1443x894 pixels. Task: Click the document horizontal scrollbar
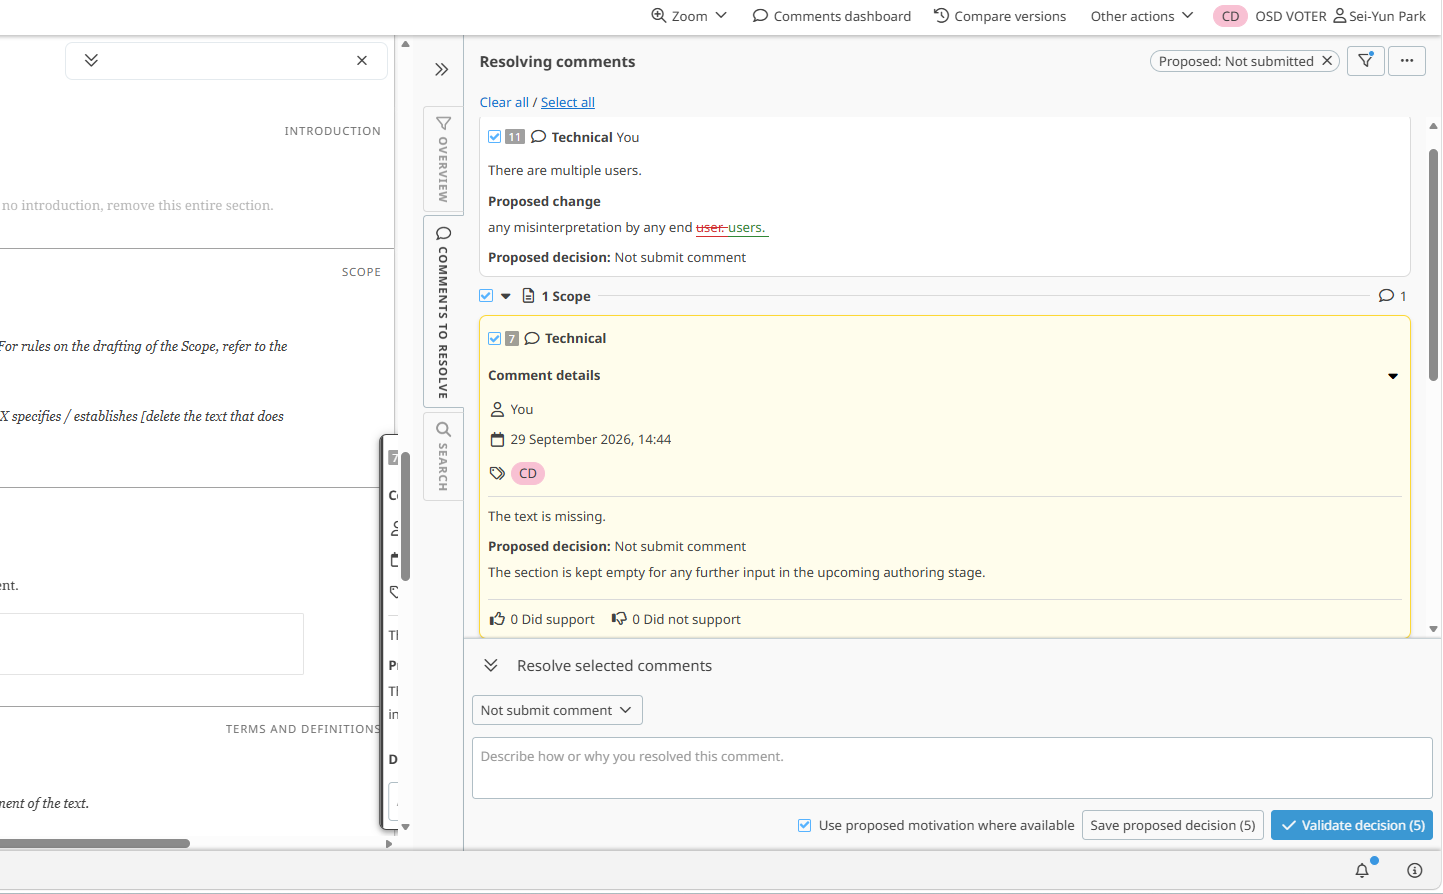click(95, 843)
